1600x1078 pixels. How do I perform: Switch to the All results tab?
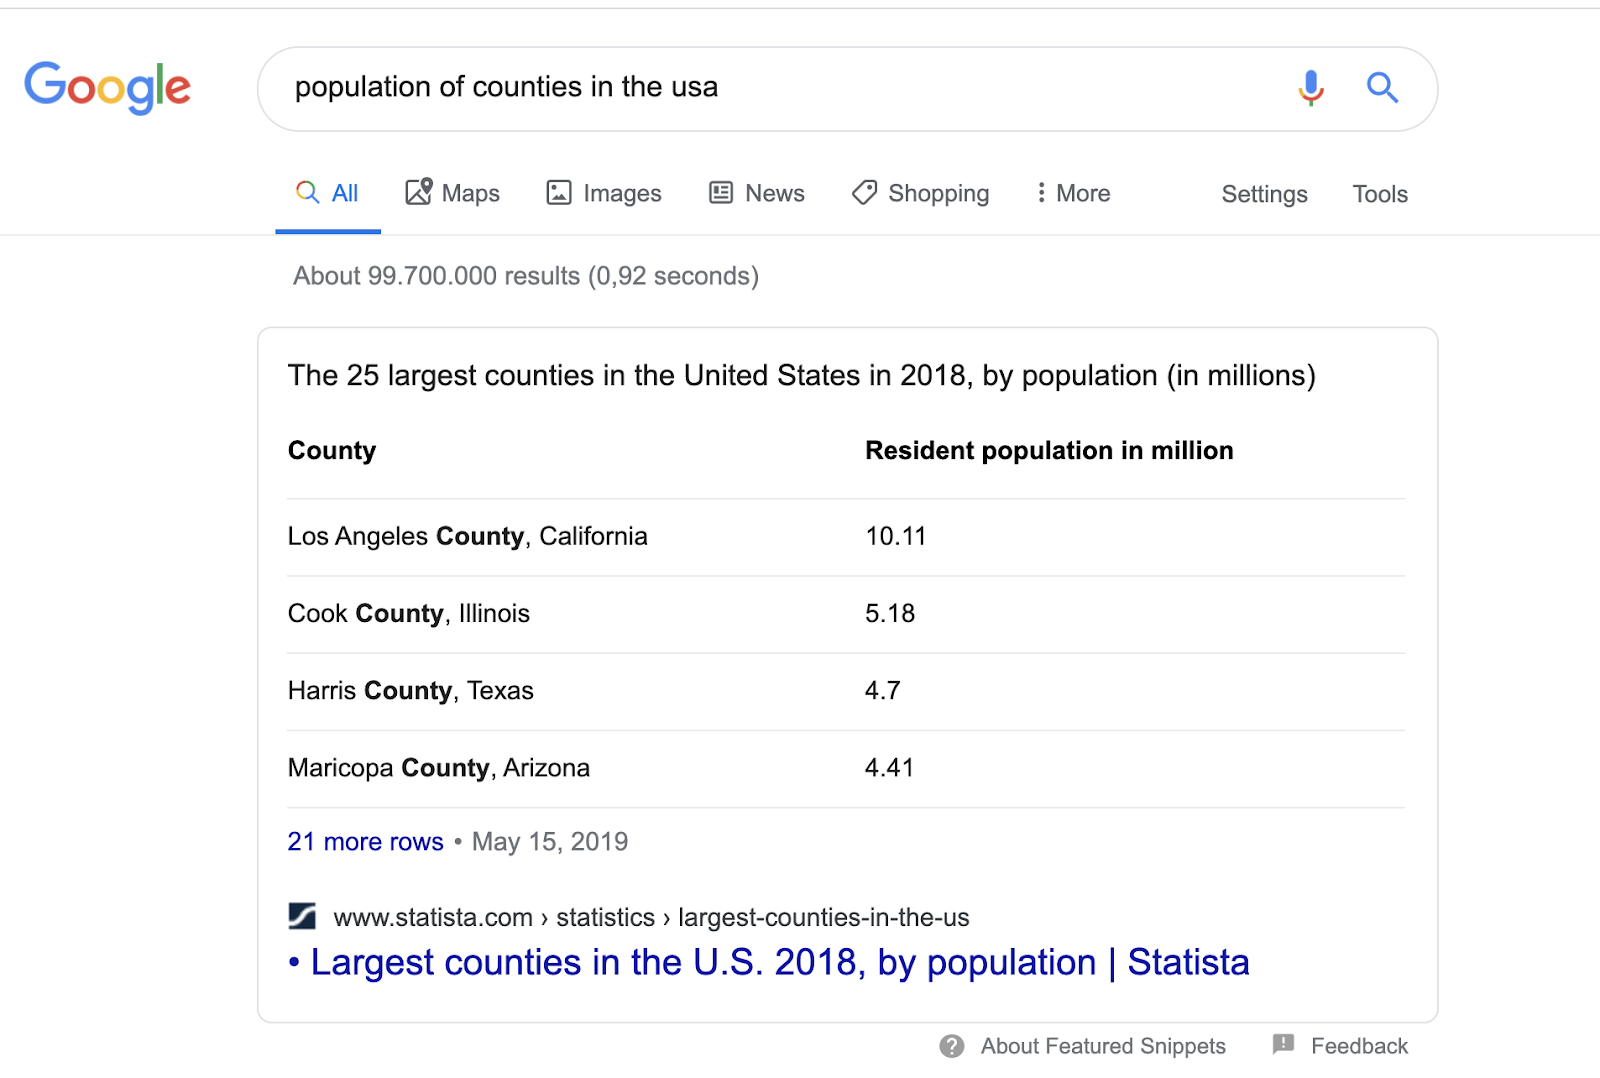coord(328,193)
